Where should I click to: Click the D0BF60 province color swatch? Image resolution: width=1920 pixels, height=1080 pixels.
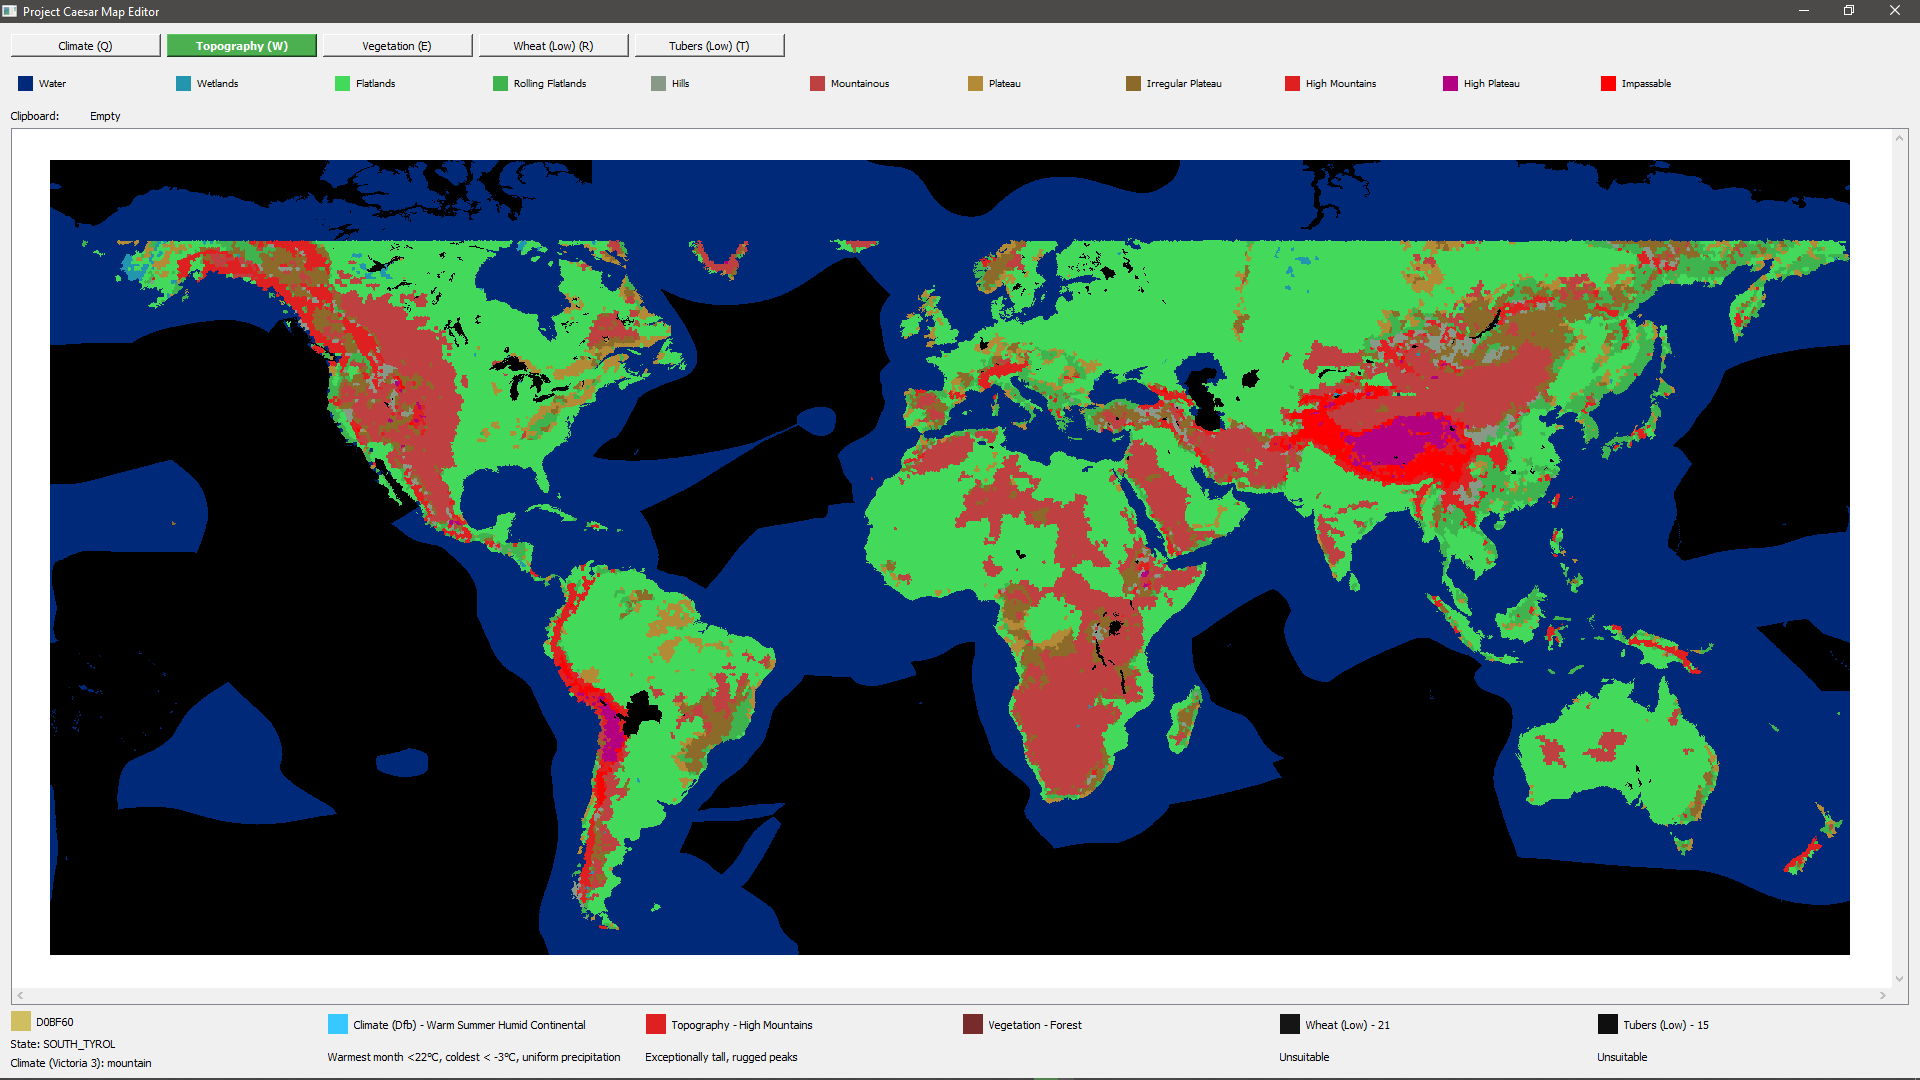coord(21,1021)
